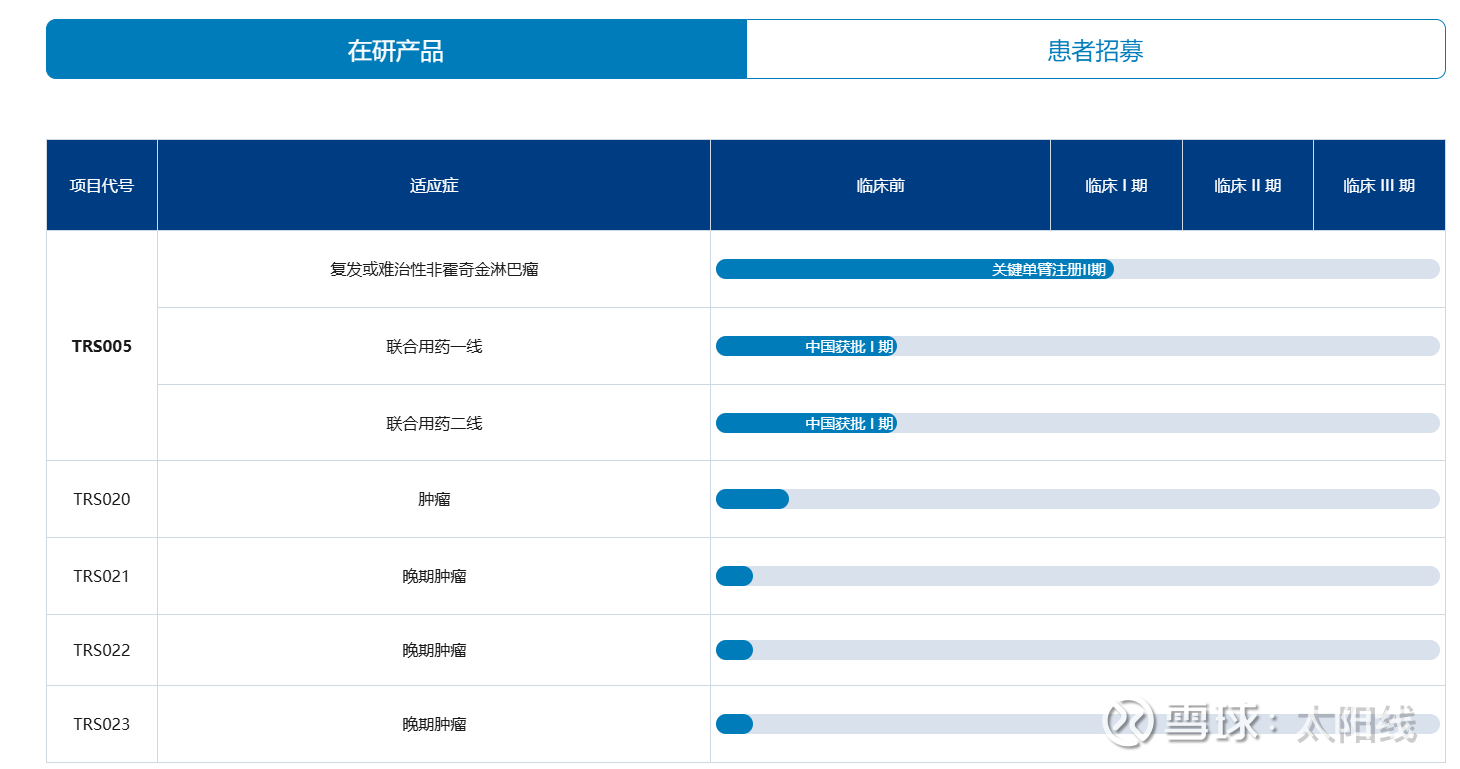Click the 适应症 column header
This screenshot has width=1460, height=769.
[x=434, y=185]
